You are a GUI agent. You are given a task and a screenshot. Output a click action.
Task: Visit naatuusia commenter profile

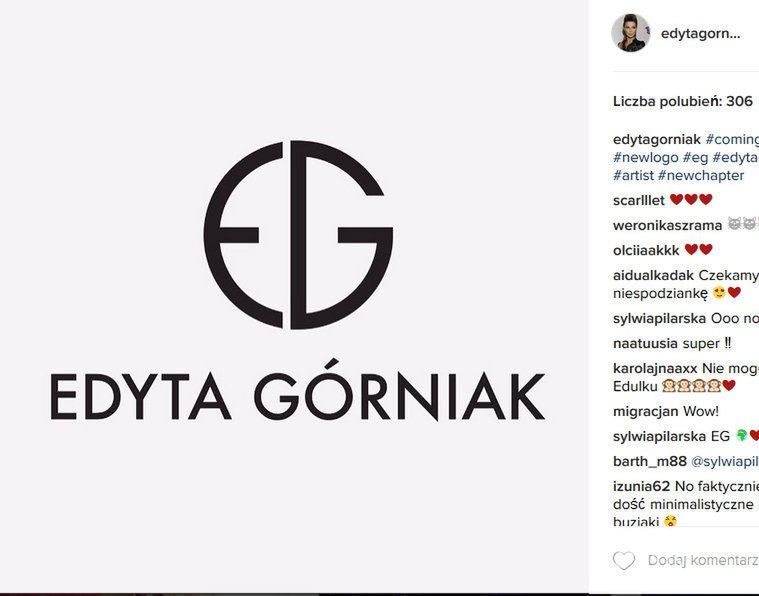pyautogui.click(x=645, y=344)
